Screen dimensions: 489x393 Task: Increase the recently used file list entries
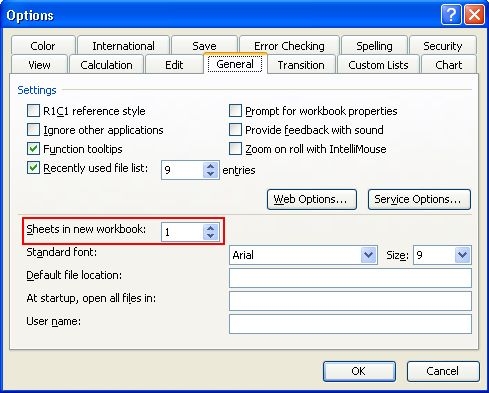[x=210, y=166]
